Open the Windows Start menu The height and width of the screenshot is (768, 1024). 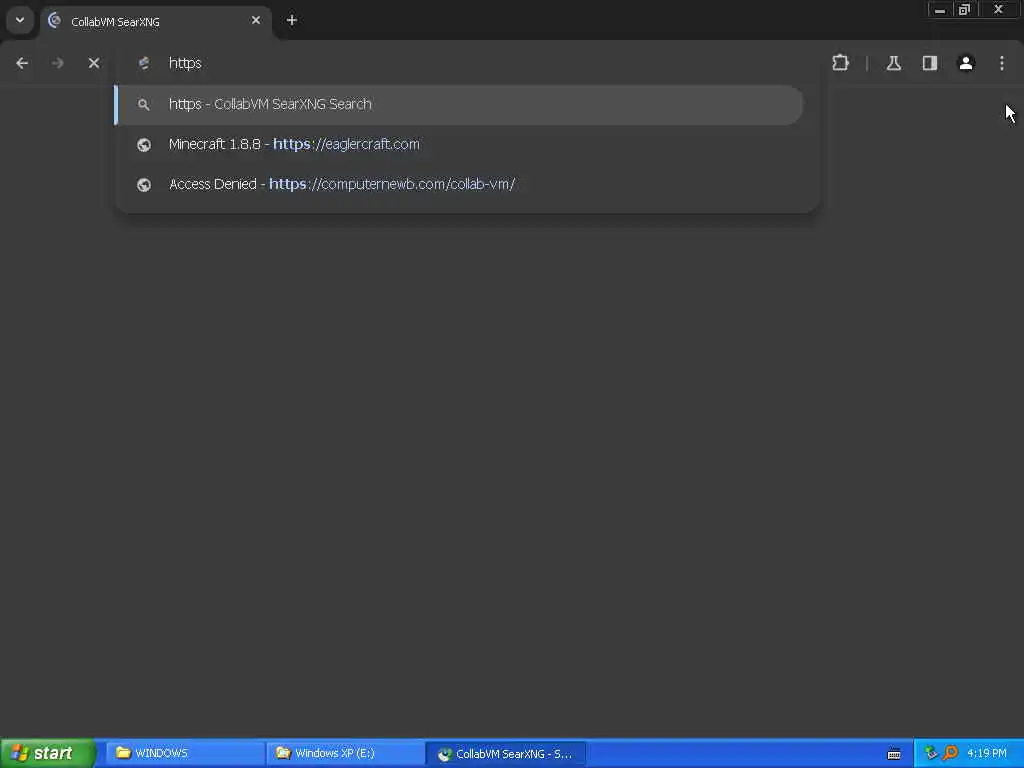pos(48,754)
